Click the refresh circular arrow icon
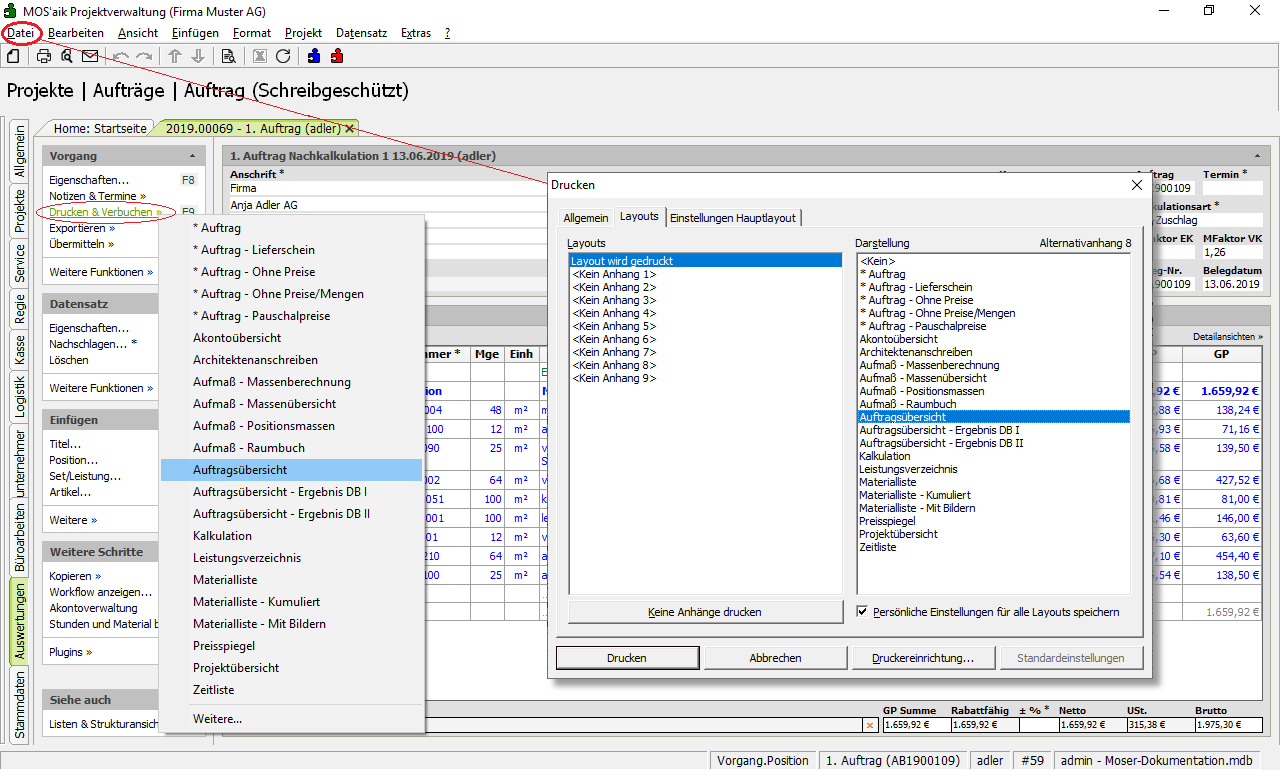 coord(283,56)
